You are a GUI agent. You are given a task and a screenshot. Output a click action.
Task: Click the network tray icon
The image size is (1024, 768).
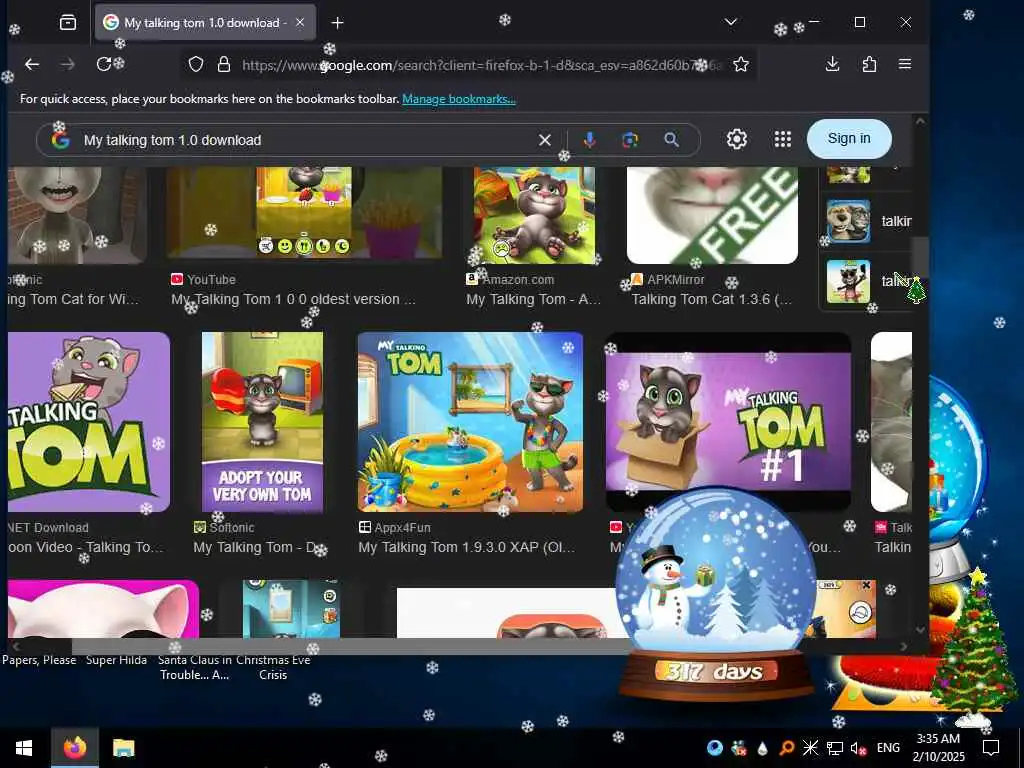835,748
